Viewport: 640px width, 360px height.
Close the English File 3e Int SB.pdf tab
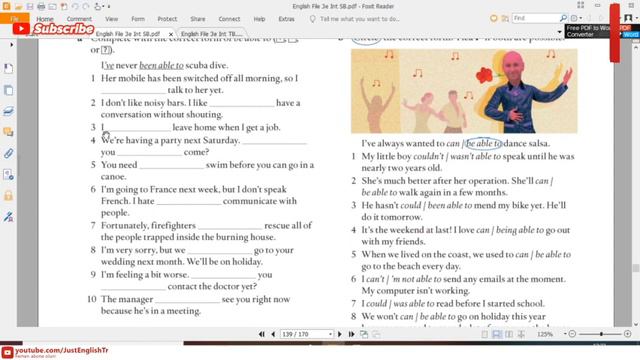171,34
